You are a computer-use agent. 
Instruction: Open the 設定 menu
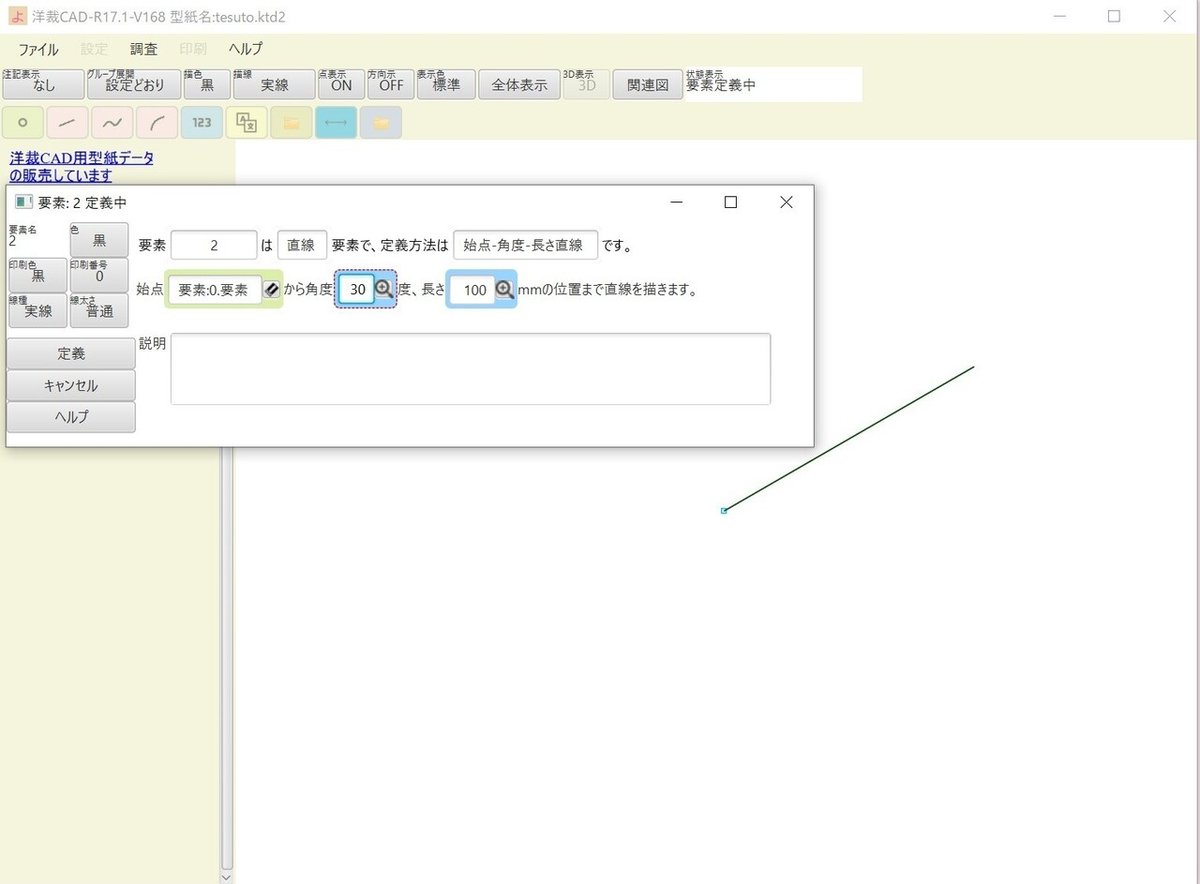tap(94, 49)
